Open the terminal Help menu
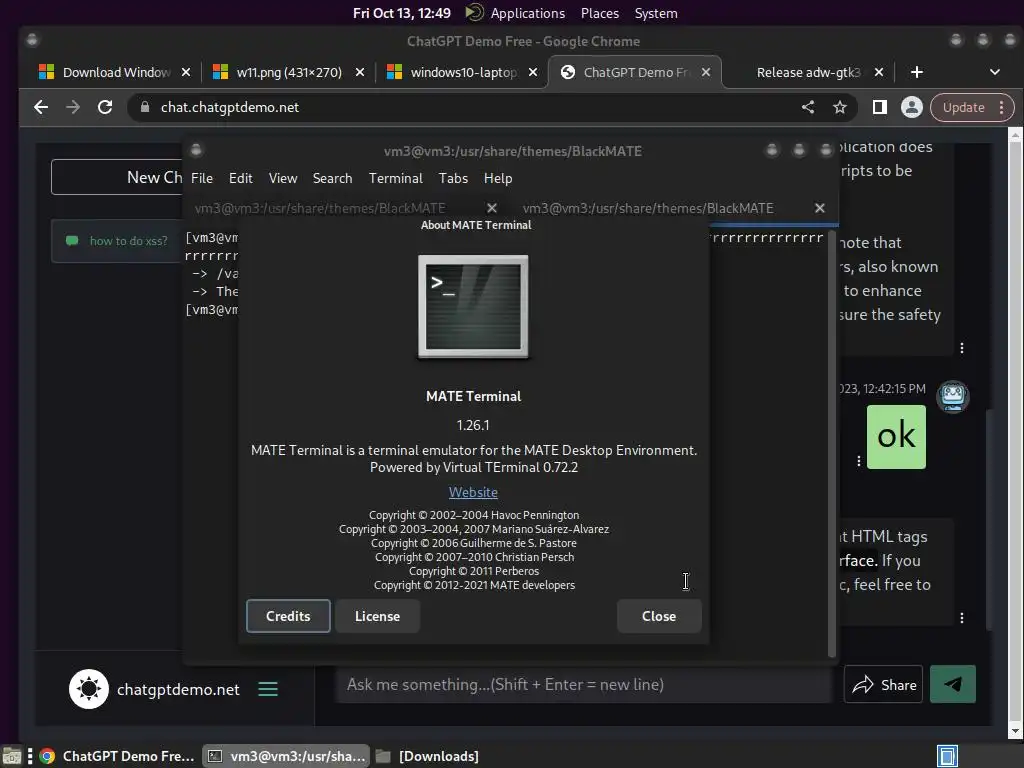 click(498, 178)
